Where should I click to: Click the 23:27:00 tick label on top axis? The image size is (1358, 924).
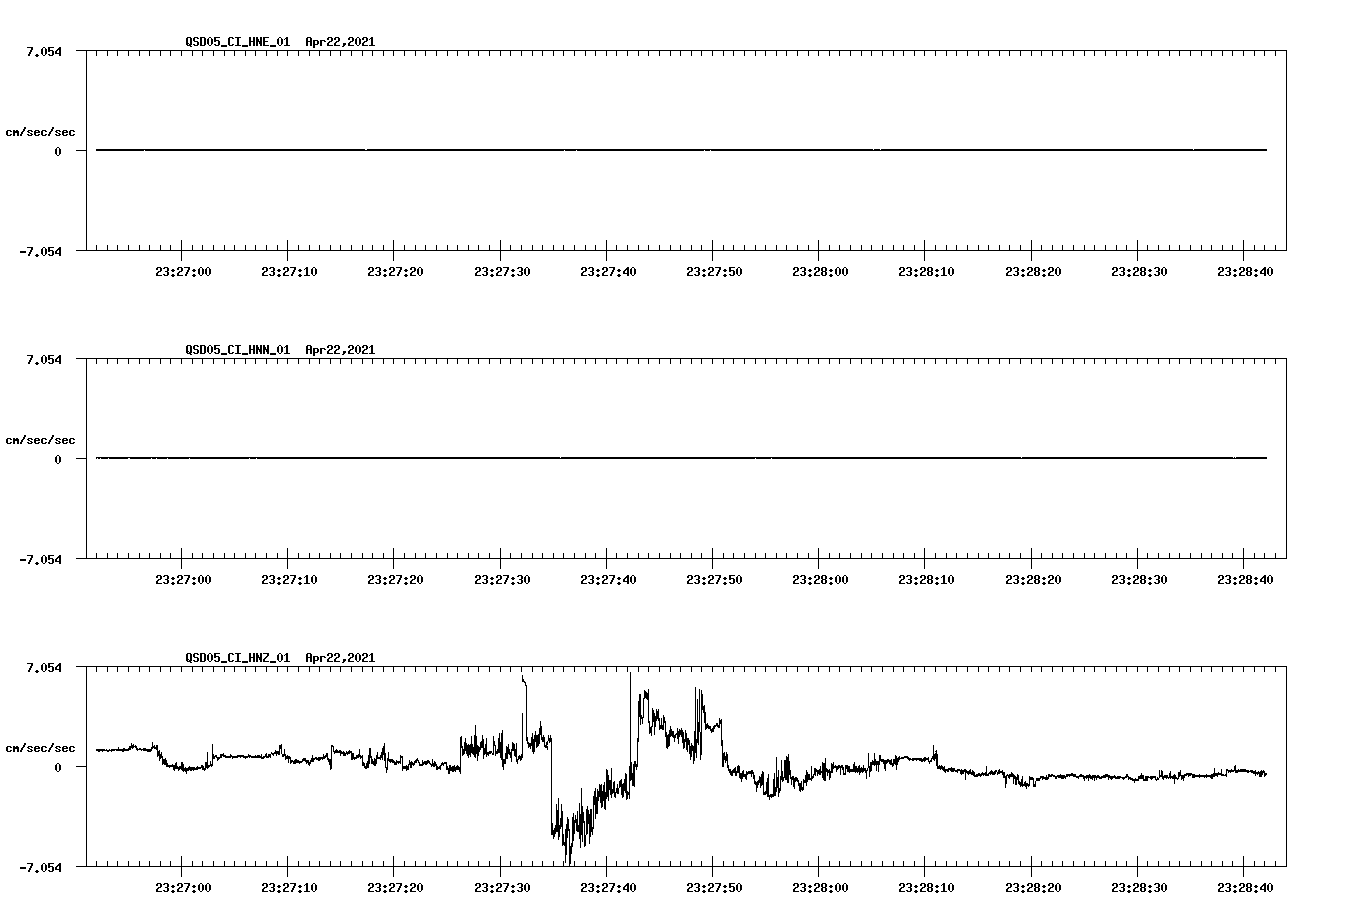(185, 269)
